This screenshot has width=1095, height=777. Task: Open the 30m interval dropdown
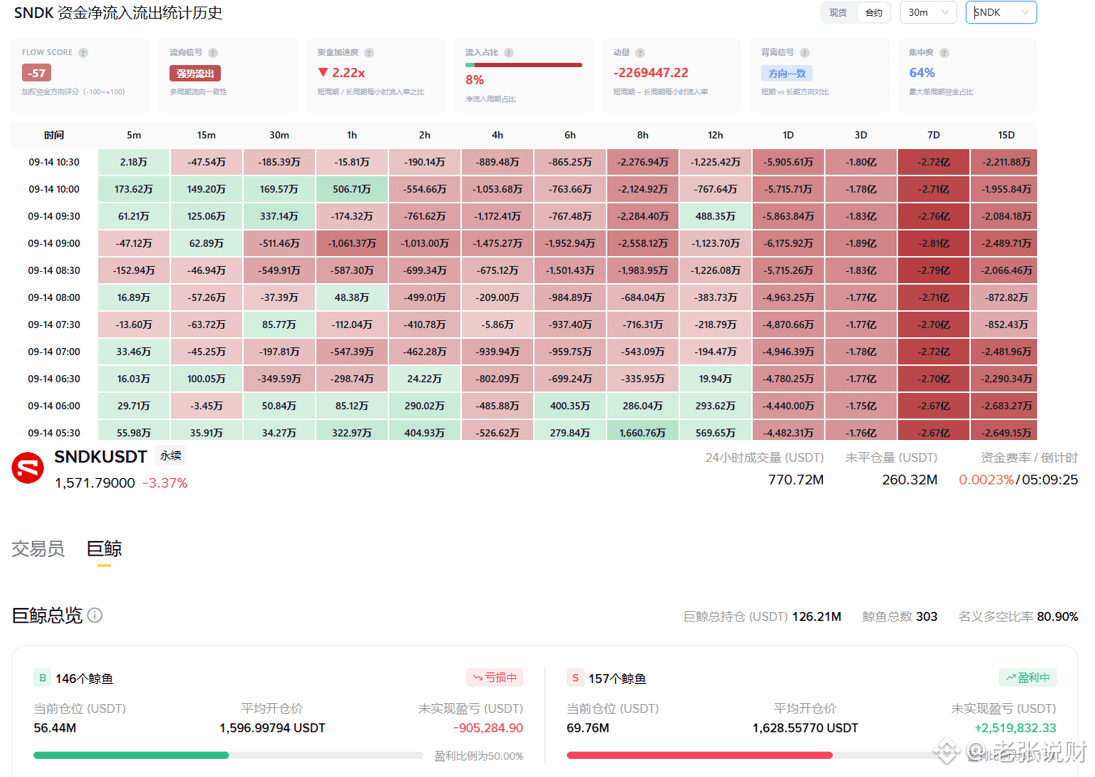(928, 13)
